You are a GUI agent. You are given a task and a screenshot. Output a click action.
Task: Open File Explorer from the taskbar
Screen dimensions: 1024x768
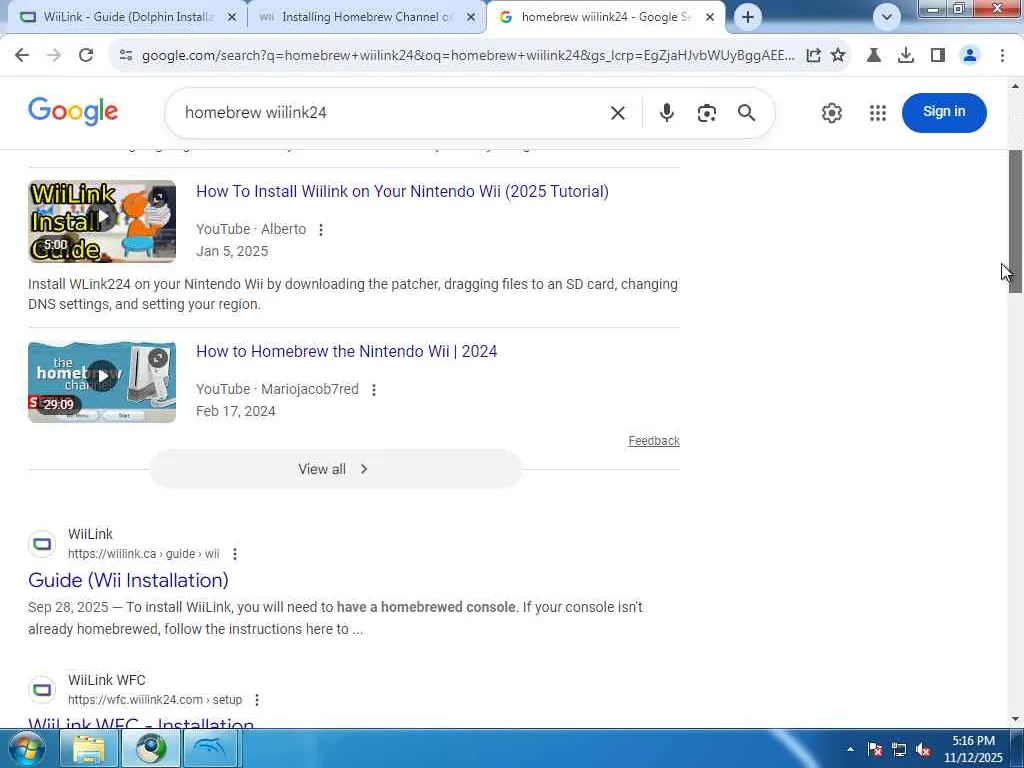89,749
